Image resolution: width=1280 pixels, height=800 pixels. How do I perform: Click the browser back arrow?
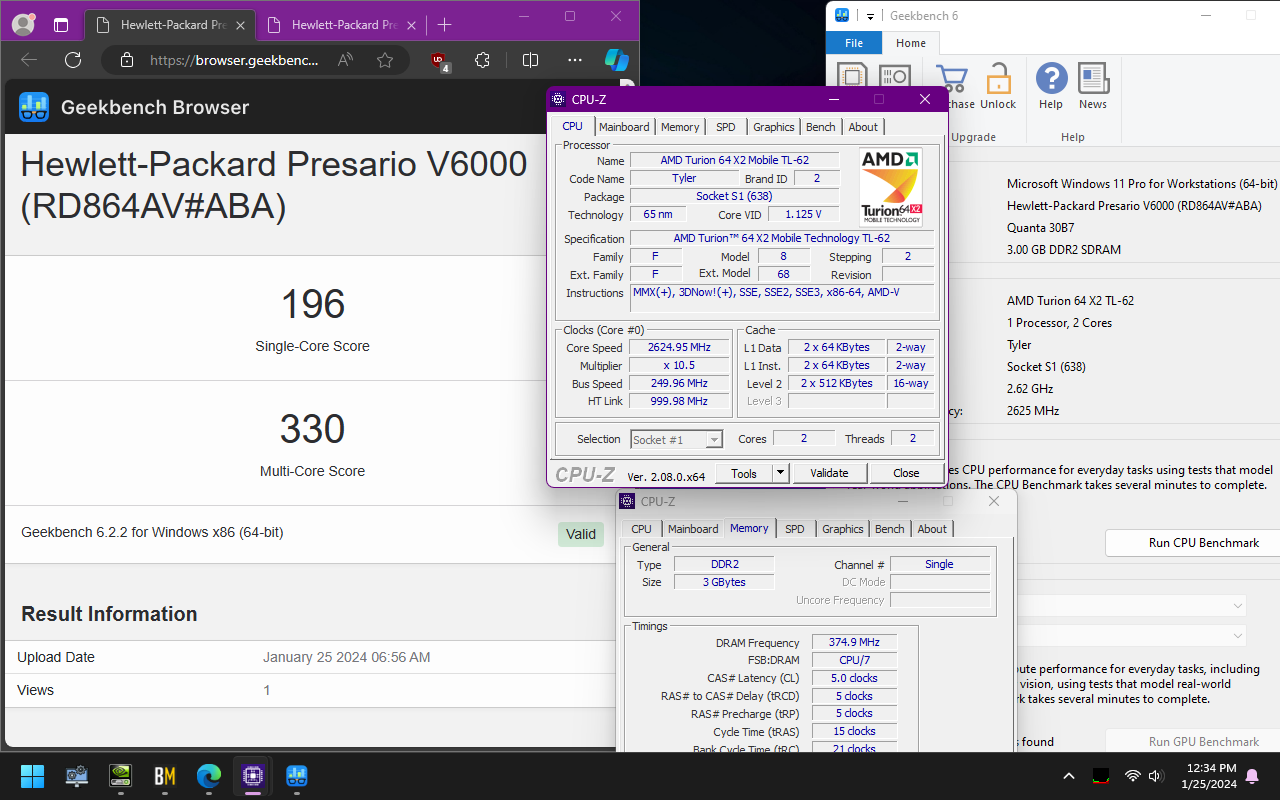(29, 60)
